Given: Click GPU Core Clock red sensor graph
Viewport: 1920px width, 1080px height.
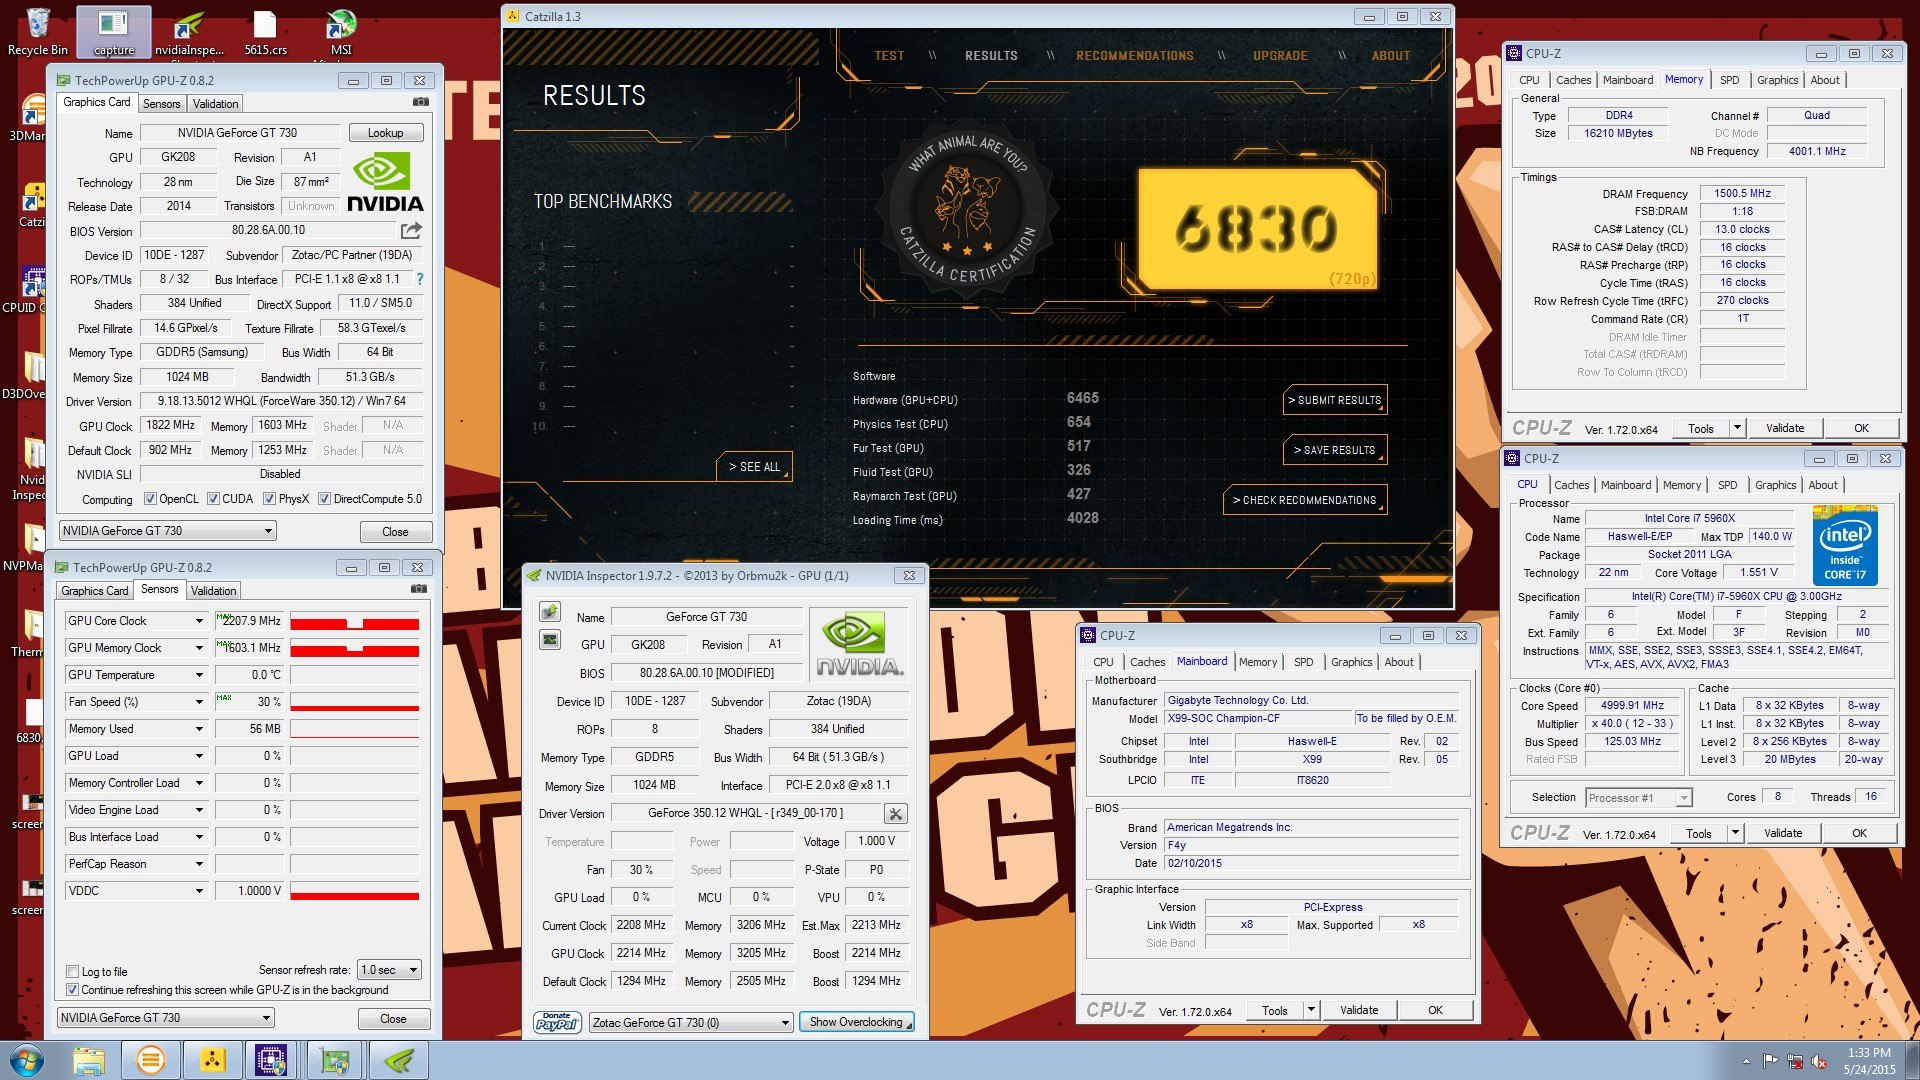Looking at the screenshot, I should [354, 621].
